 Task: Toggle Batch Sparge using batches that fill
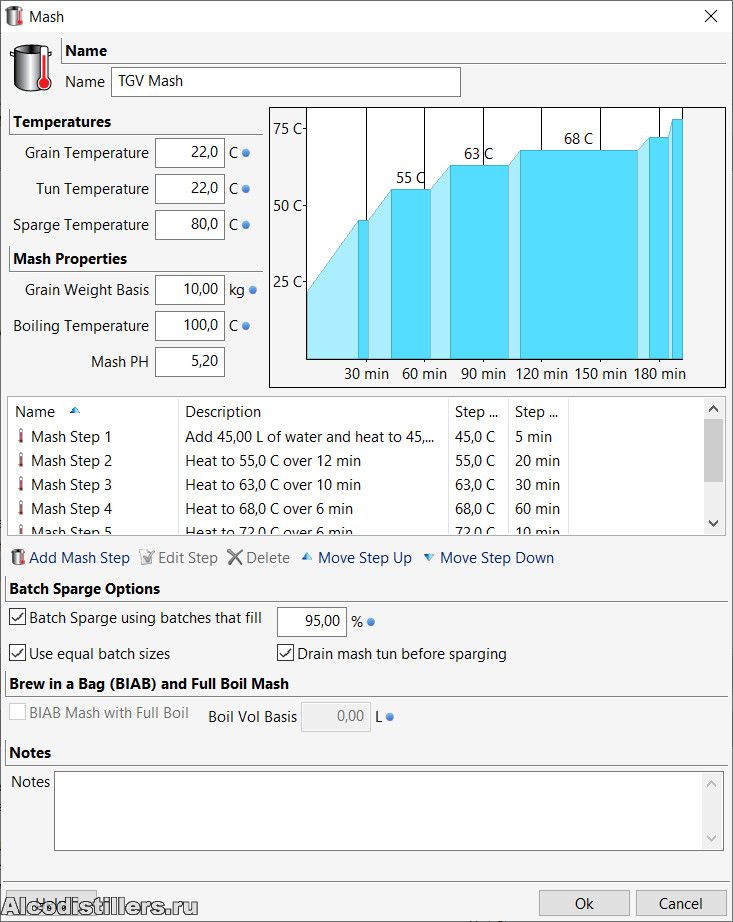[x=18, y=618]
